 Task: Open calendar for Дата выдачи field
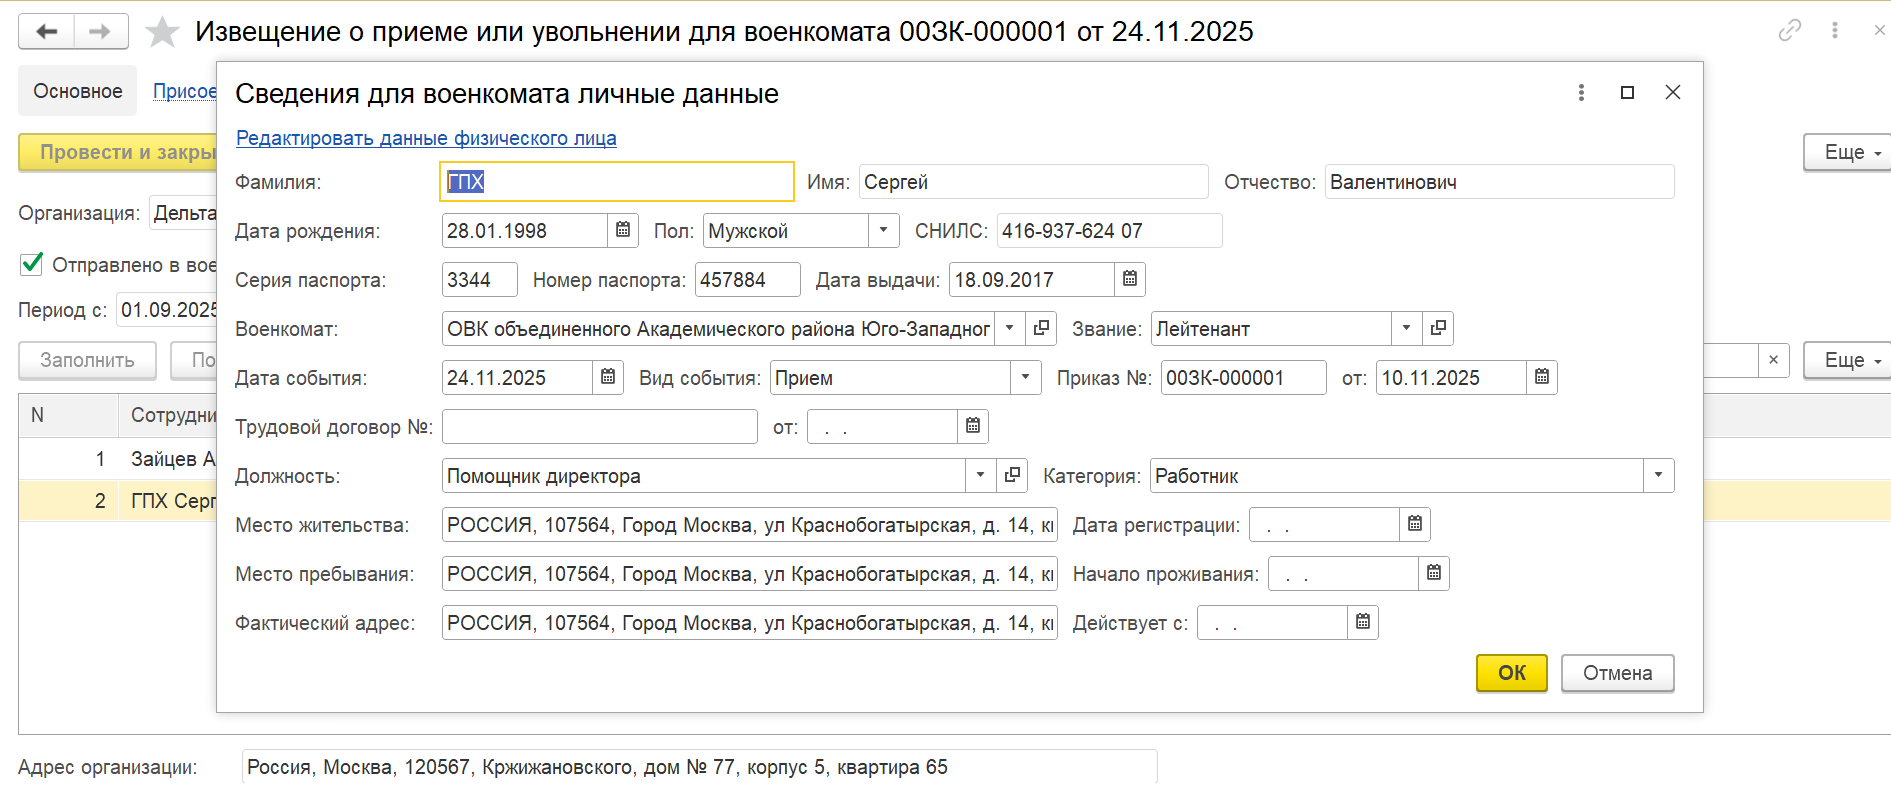click(1130, 279)
